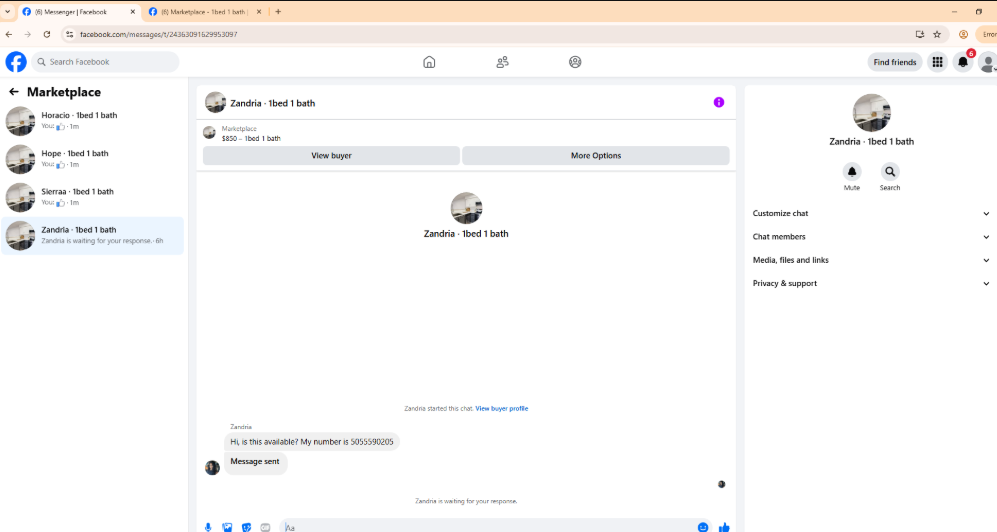Bookmark this page with the star icon
997x532 pixels.
[937, 34]
